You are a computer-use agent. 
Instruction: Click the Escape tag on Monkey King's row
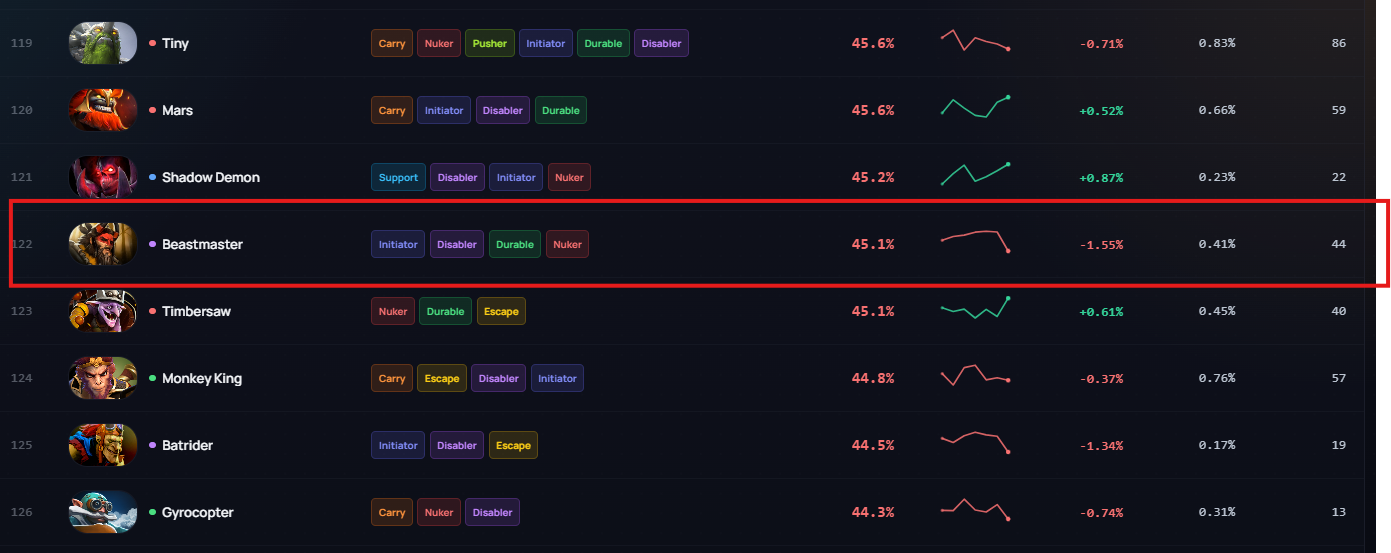click(442, 378)
